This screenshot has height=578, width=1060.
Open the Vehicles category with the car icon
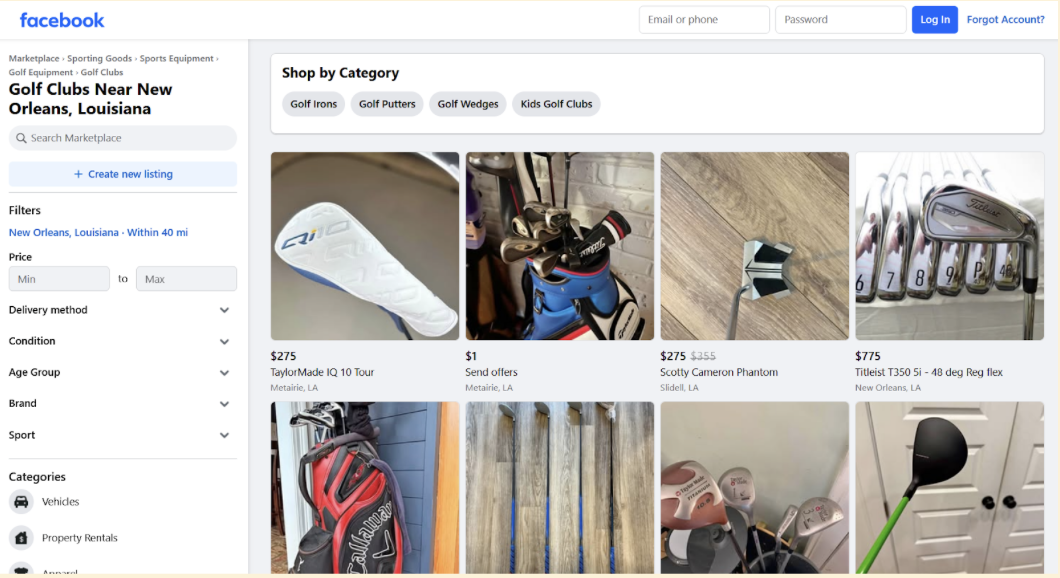(21, 501)
